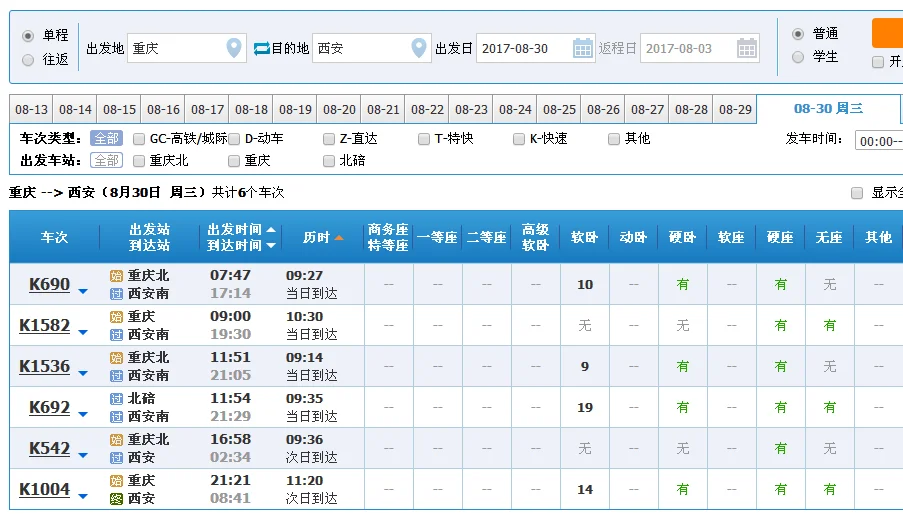Click the origin icon next to K1536 重庆北
Image resolution: width=903 pixels, height=514 pixels.
pos(116,357)
